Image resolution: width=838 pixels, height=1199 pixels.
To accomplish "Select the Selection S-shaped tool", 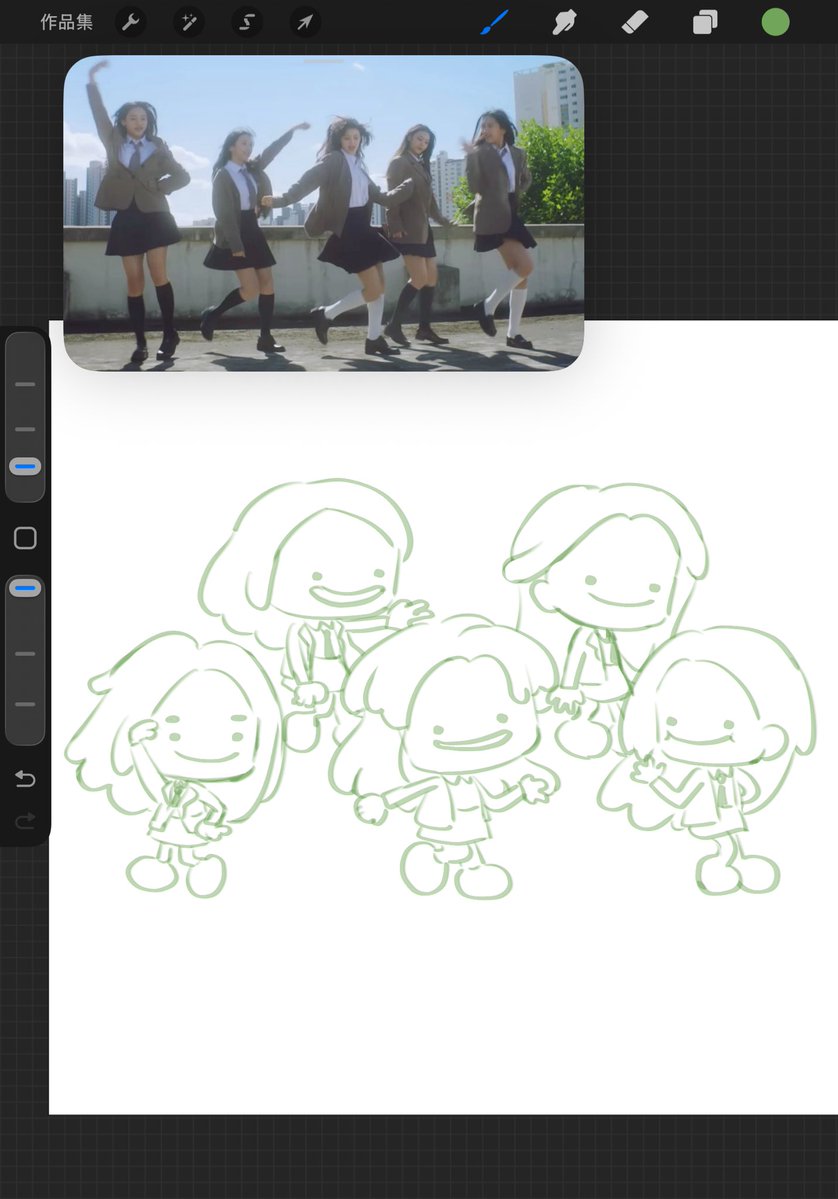I will point(247,22).
